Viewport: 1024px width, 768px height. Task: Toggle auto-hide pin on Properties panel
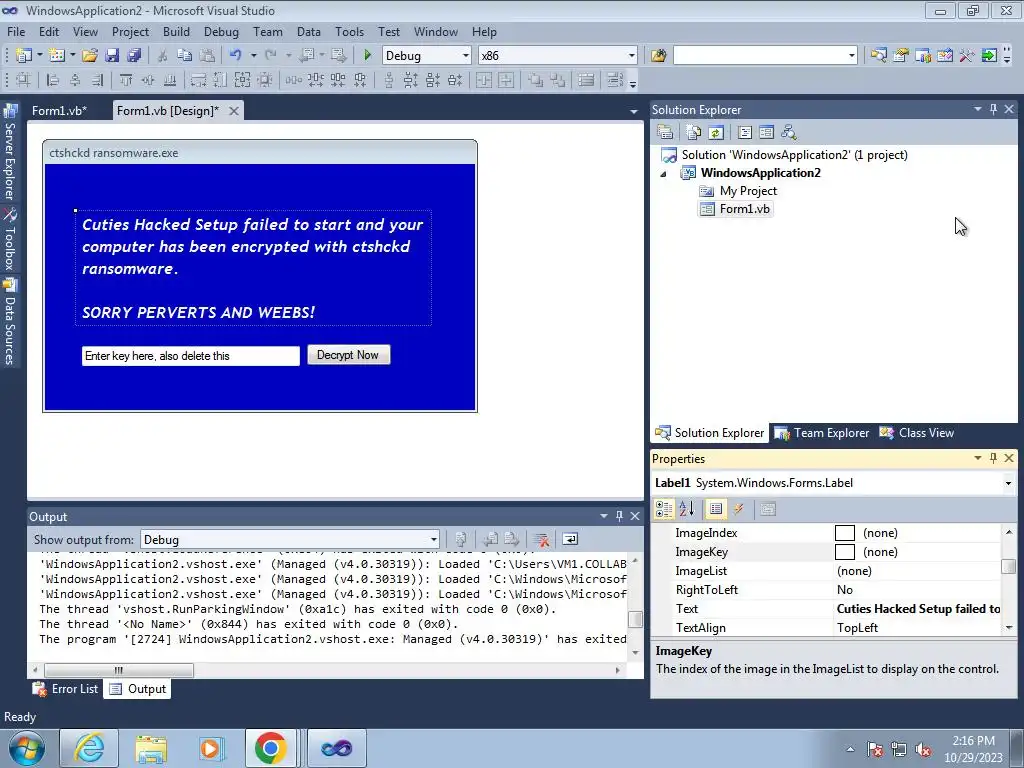993,458
